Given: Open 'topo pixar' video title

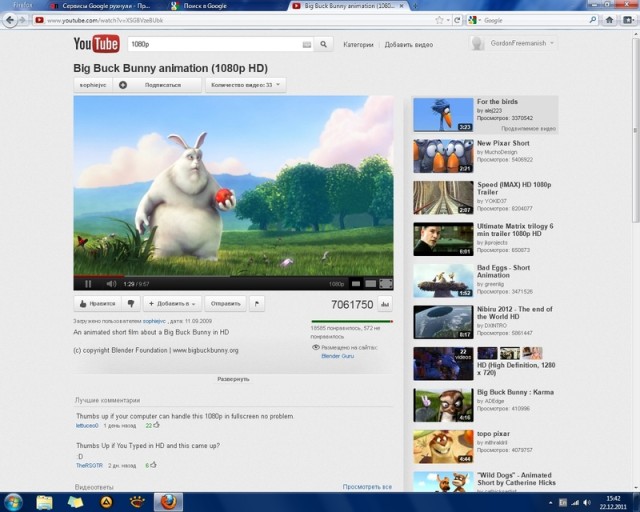Looking at the screenshot, I should (493, 434).
